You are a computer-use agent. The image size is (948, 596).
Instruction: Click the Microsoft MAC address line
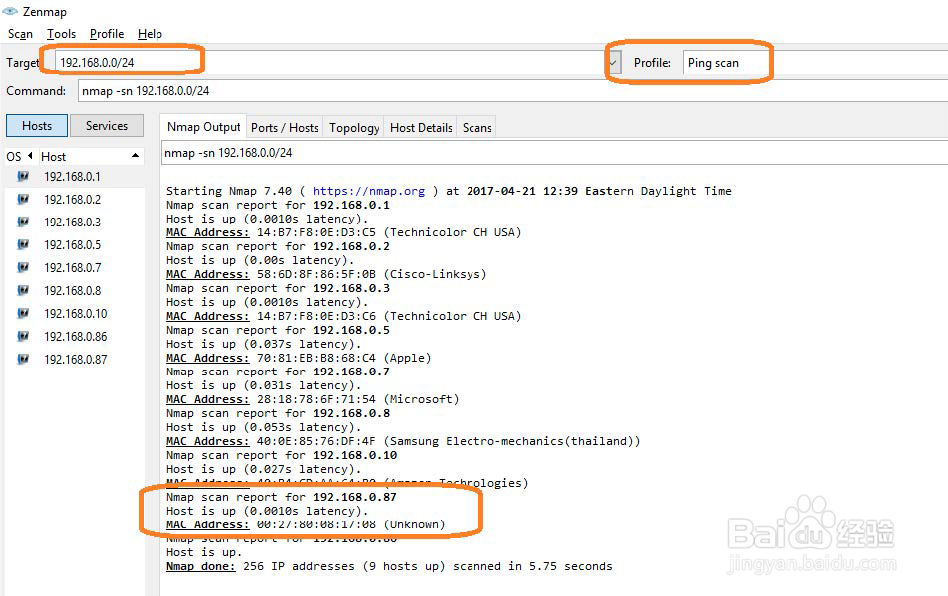pyautogui.click(x=313, y=399)
